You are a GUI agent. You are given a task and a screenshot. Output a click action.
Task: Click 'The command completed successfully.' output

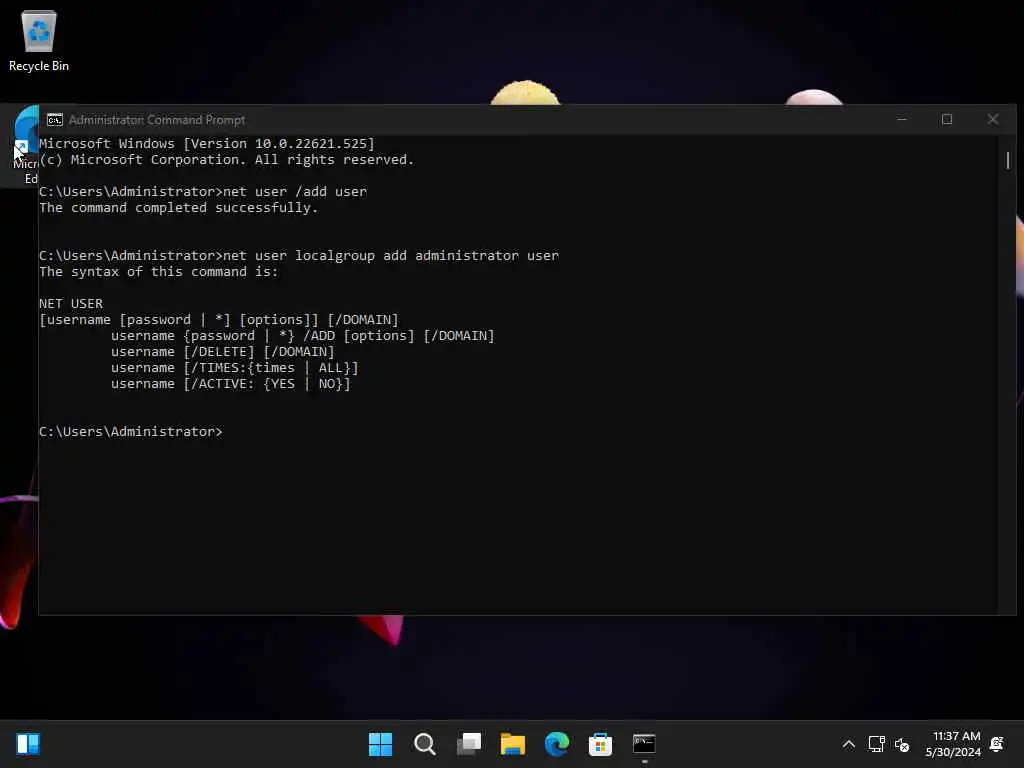click(178, 208)
